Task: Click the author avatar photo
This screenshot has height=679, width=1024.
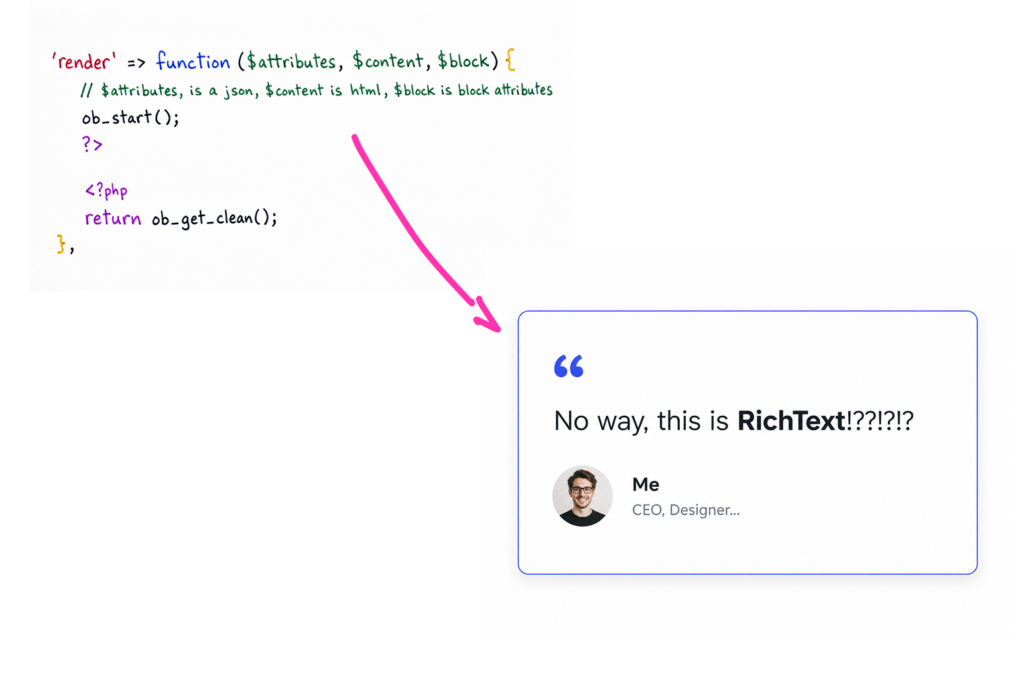Action: pyautogui.click(x=582, y=496)
